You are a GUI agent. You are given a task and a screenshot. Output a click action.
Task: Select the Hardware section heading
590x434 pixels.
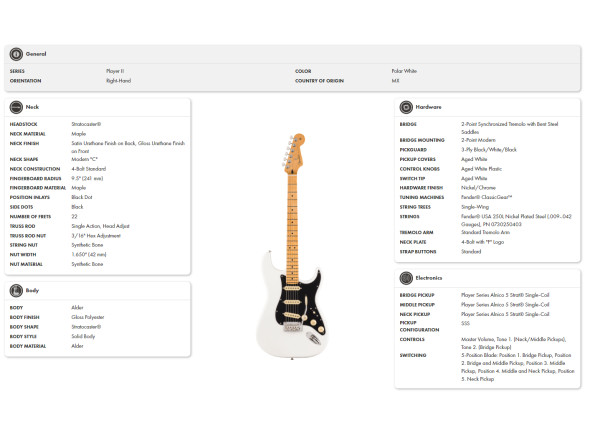tap(428, 107)
